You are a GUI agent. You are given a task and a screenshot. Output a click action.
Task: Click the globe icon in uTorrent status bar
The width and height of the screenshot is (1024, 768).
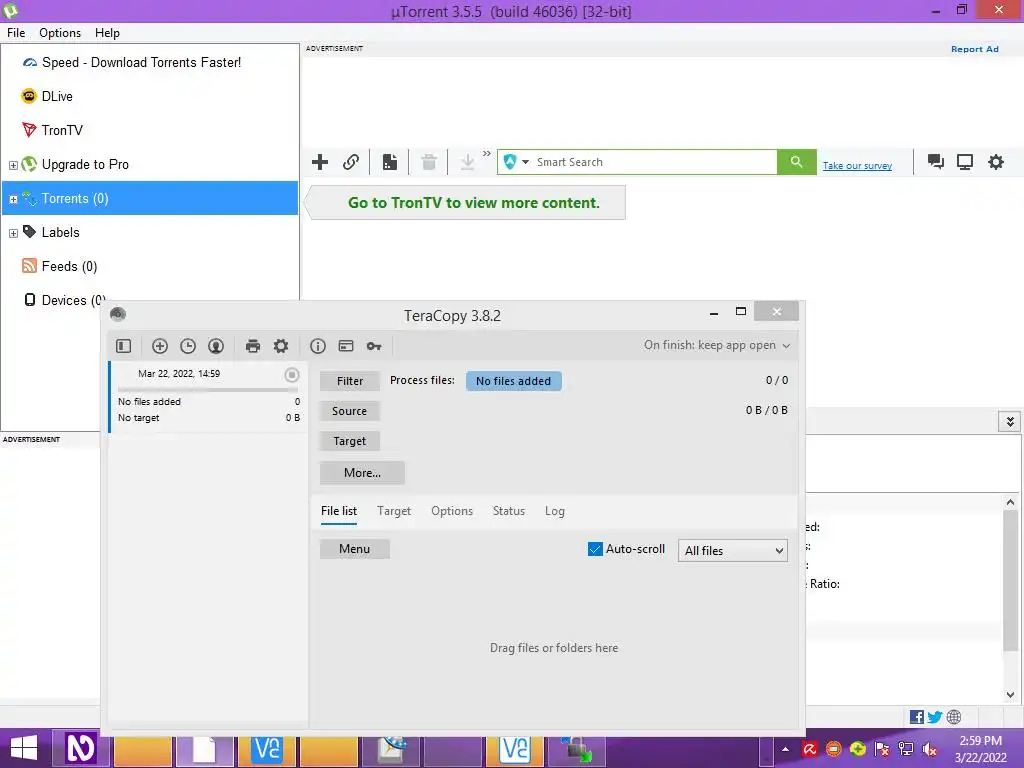click(x=953, y=717)
